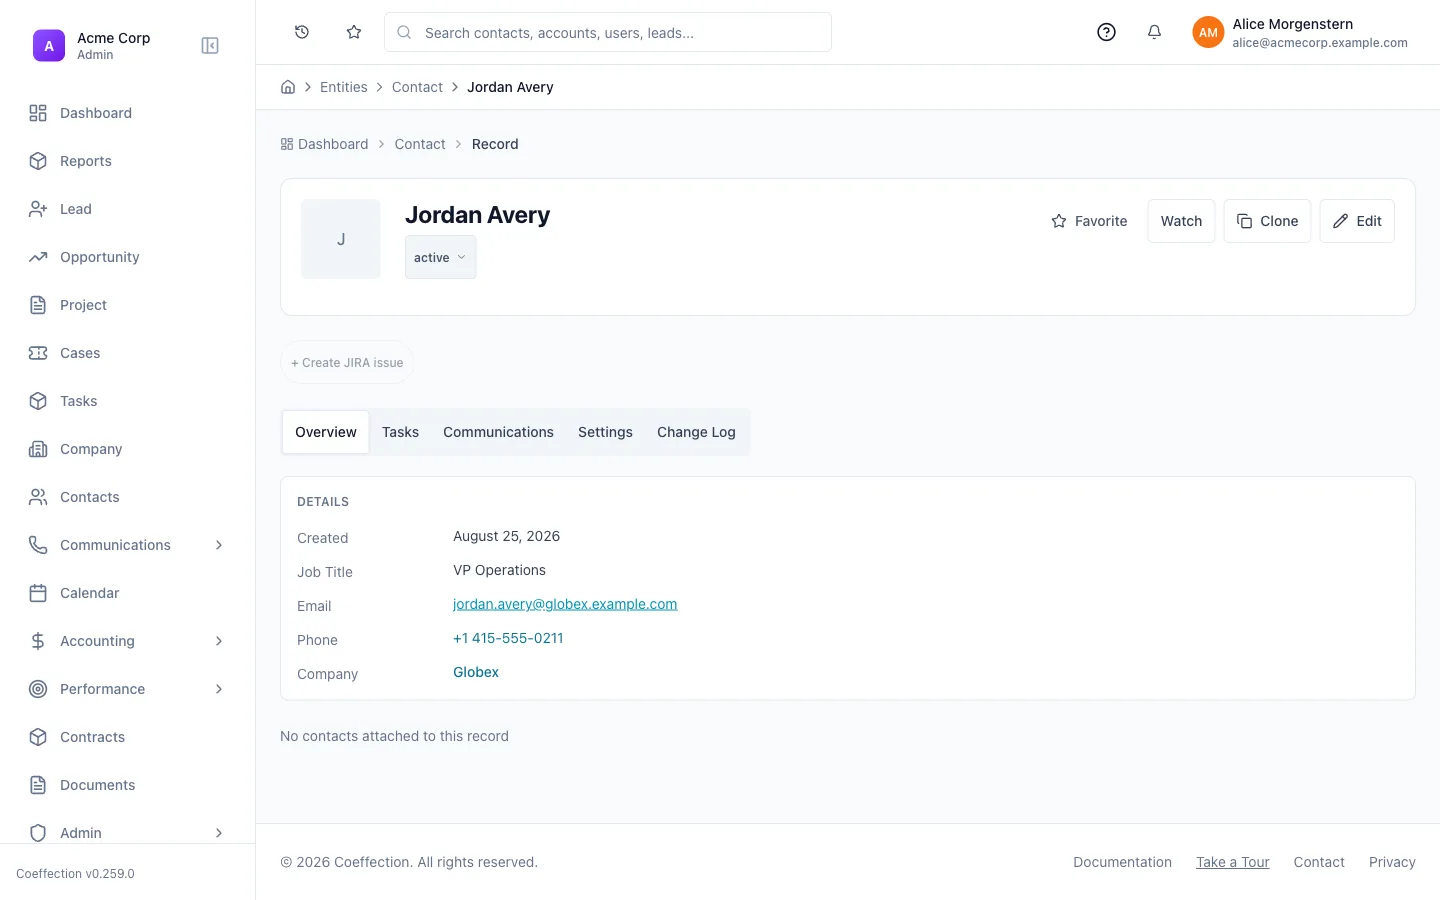
Task: Open recent history clock icon
Action: (302, 32)
